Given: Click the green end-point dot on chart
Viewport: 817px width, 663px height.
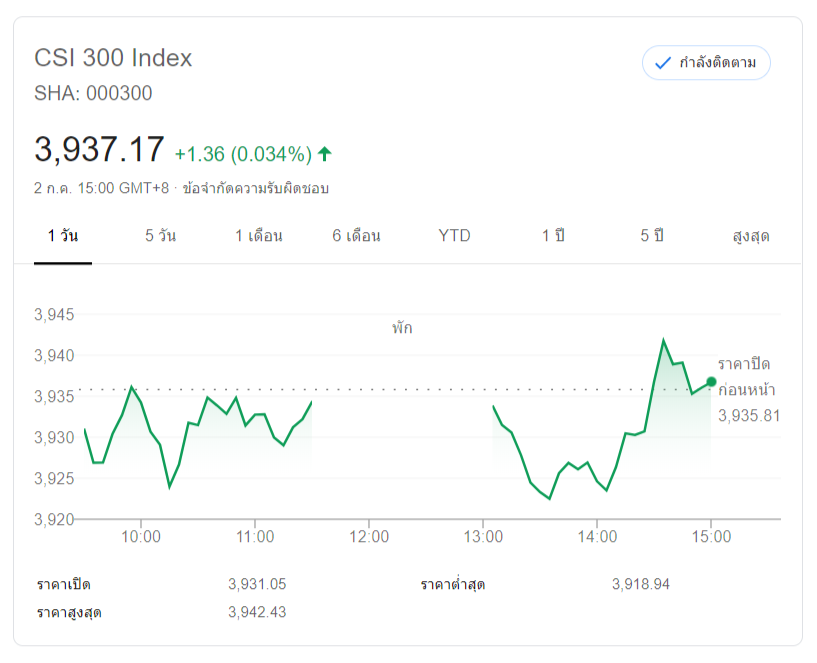Looking at the screenshot, I should 711,381.
